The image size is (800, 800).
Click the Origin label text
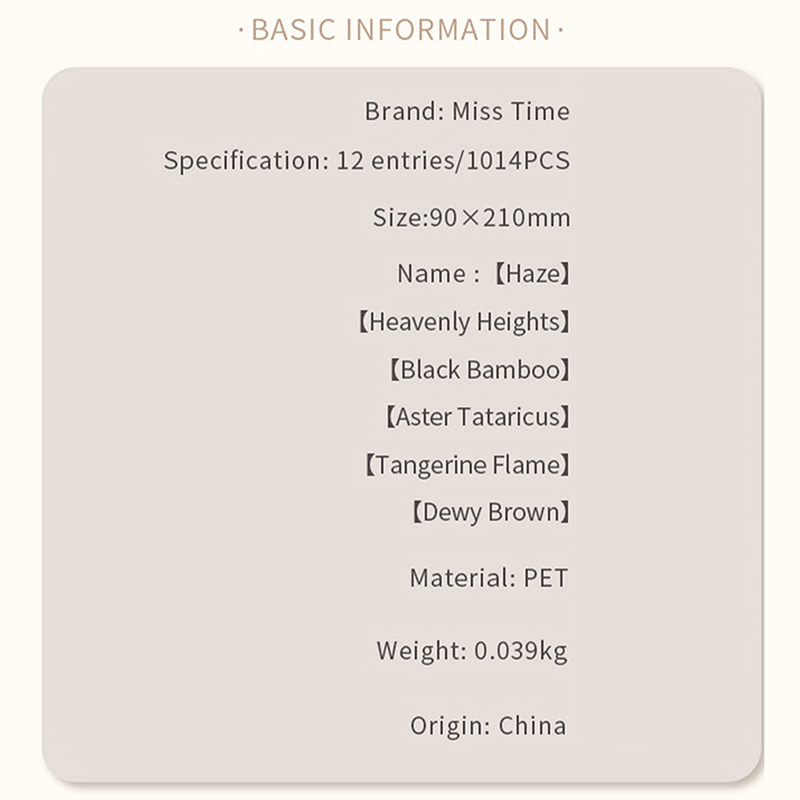(x=450, y=726)
